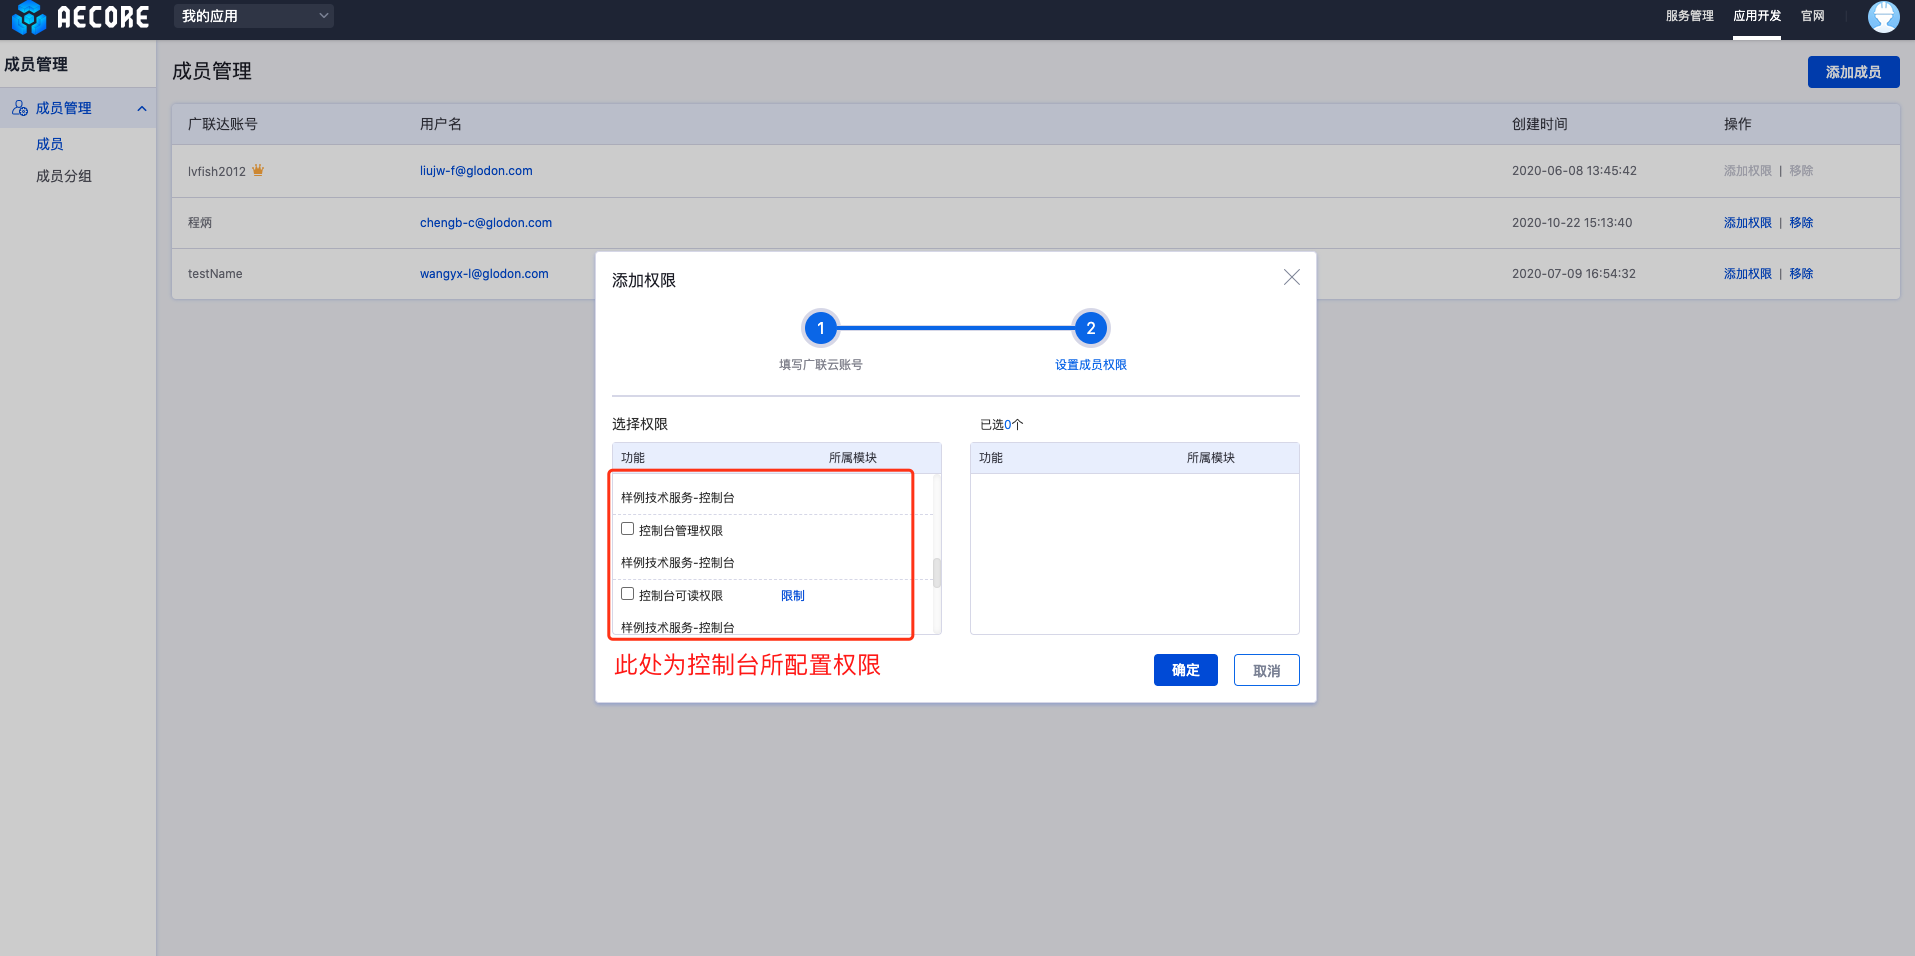Viewport: 1915px width, 956px height.
Task: Click the 取消 button
Action: pyautogui.click(x=1266, y=670)
